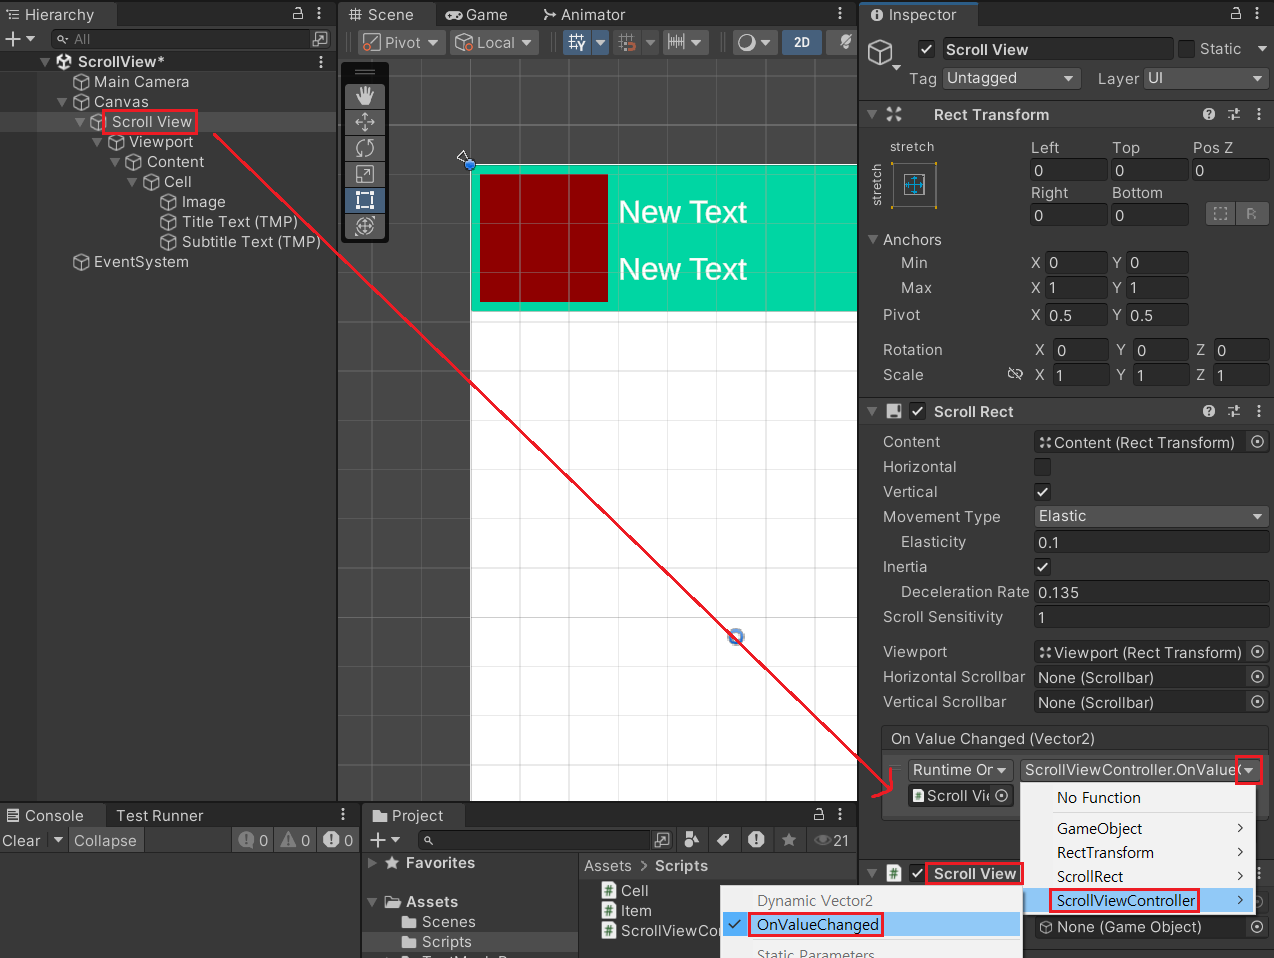
Task: Select the Move tool in Scene overlay
Action: tap(365, 122)
